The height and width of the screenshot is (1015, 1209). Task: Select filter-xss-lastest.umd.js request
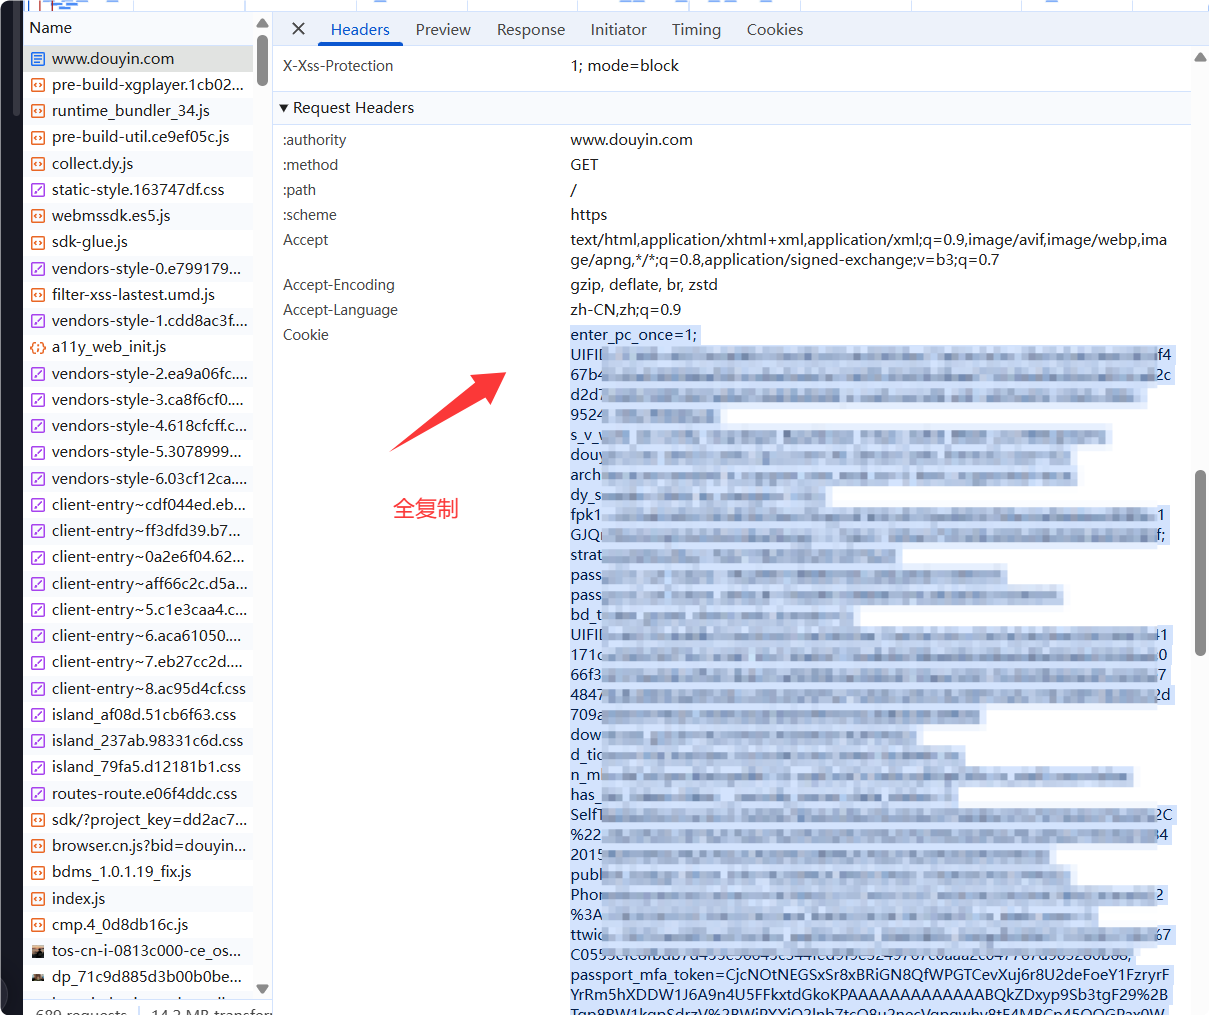[x=138, y=295]
